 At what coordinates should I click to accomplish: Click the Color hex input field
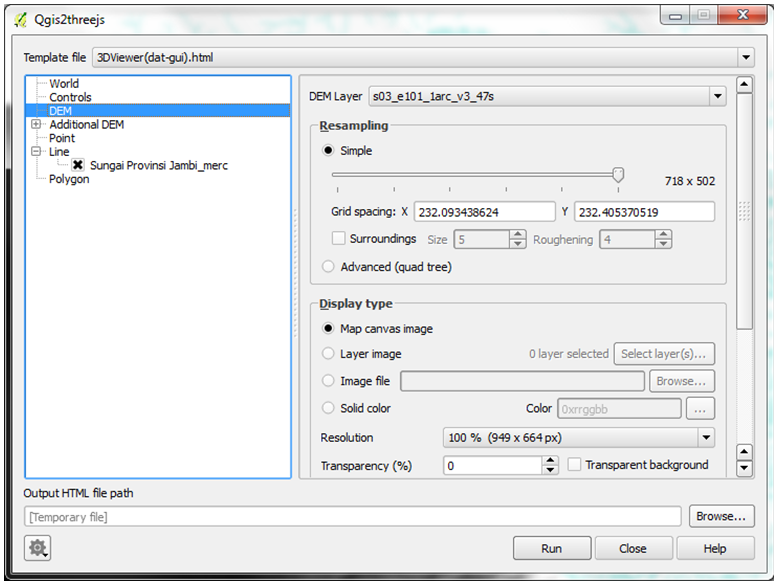(619, 409)
